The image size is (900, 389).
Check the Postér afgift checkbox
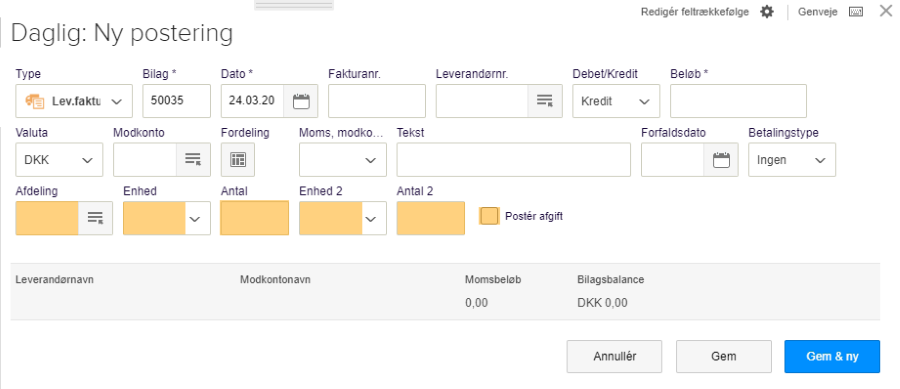[x=489, y=216]
